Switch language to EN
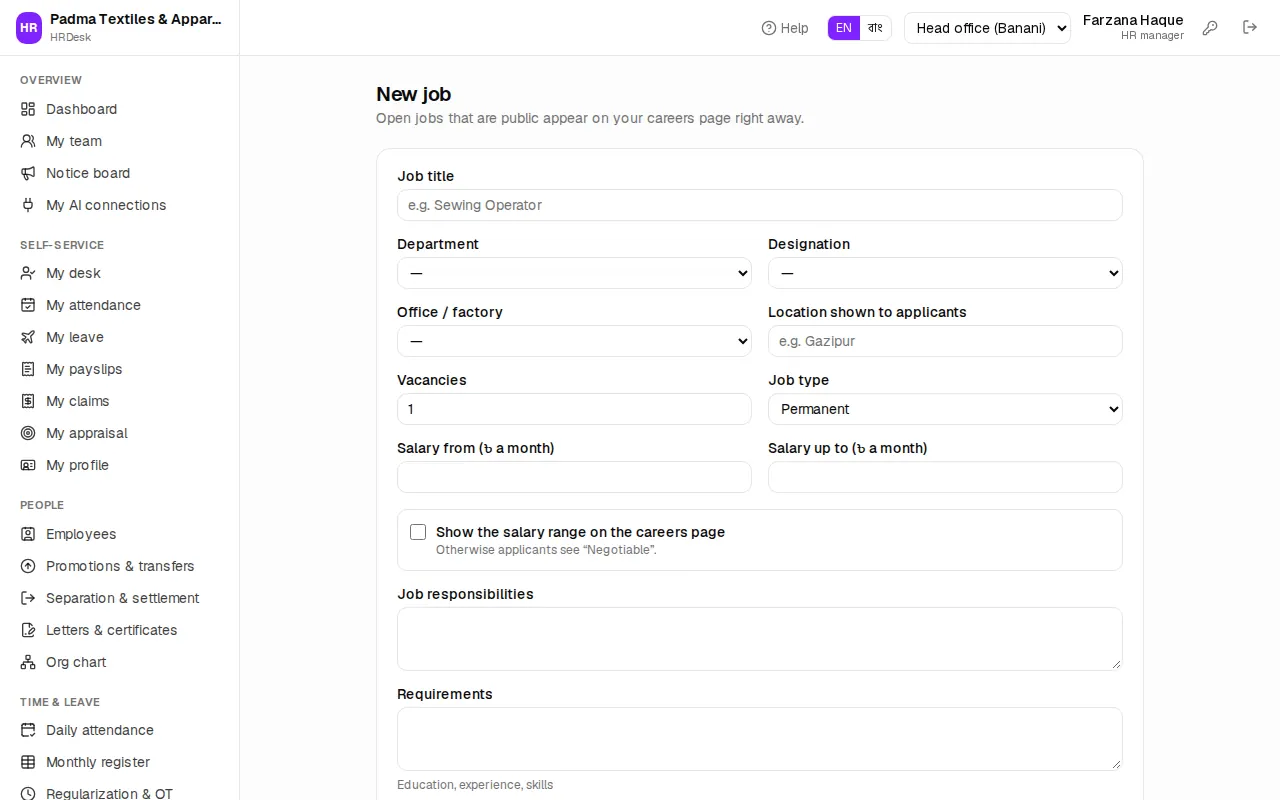Viewport: 1280px width, 800px height. click(x=844, y=28)
